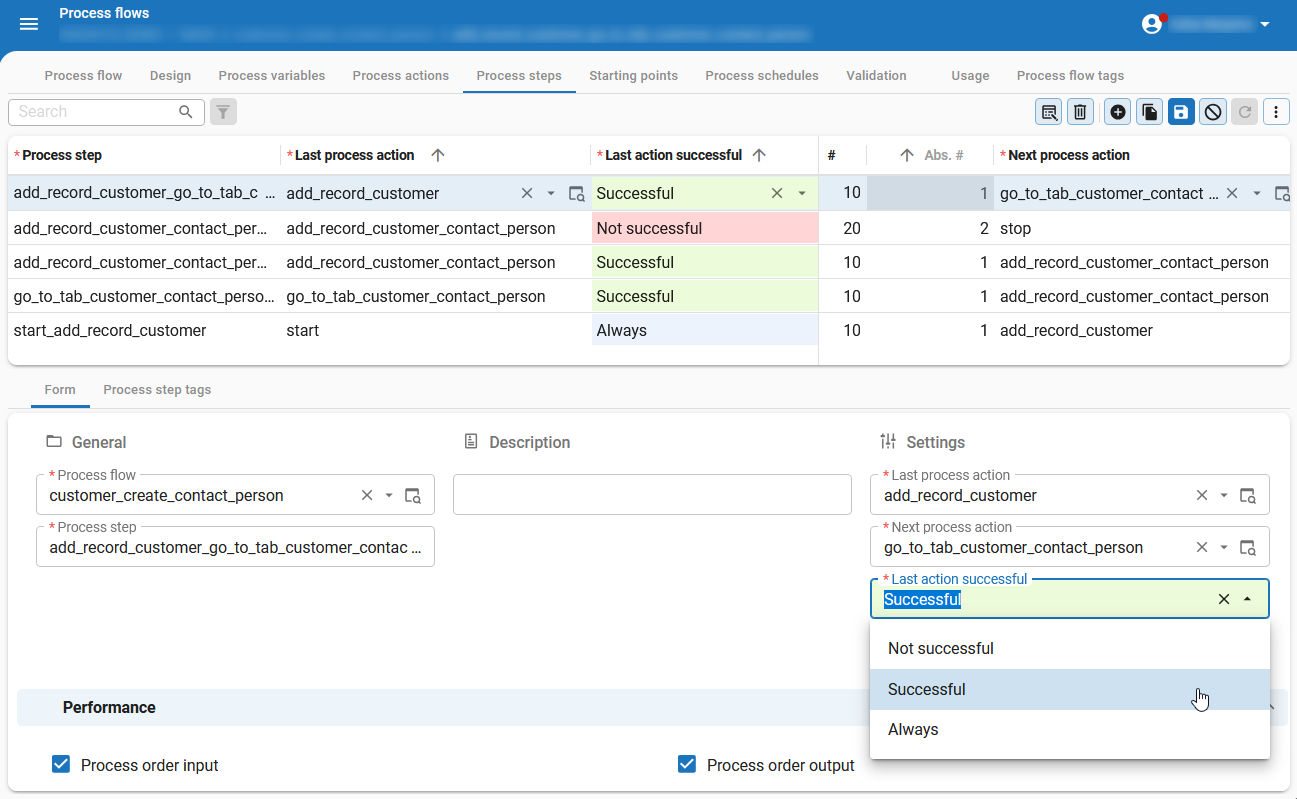This screenshot has width=1297, height=799.
Task: Click the filter icon beside search
Action: (x=224, y=112)
